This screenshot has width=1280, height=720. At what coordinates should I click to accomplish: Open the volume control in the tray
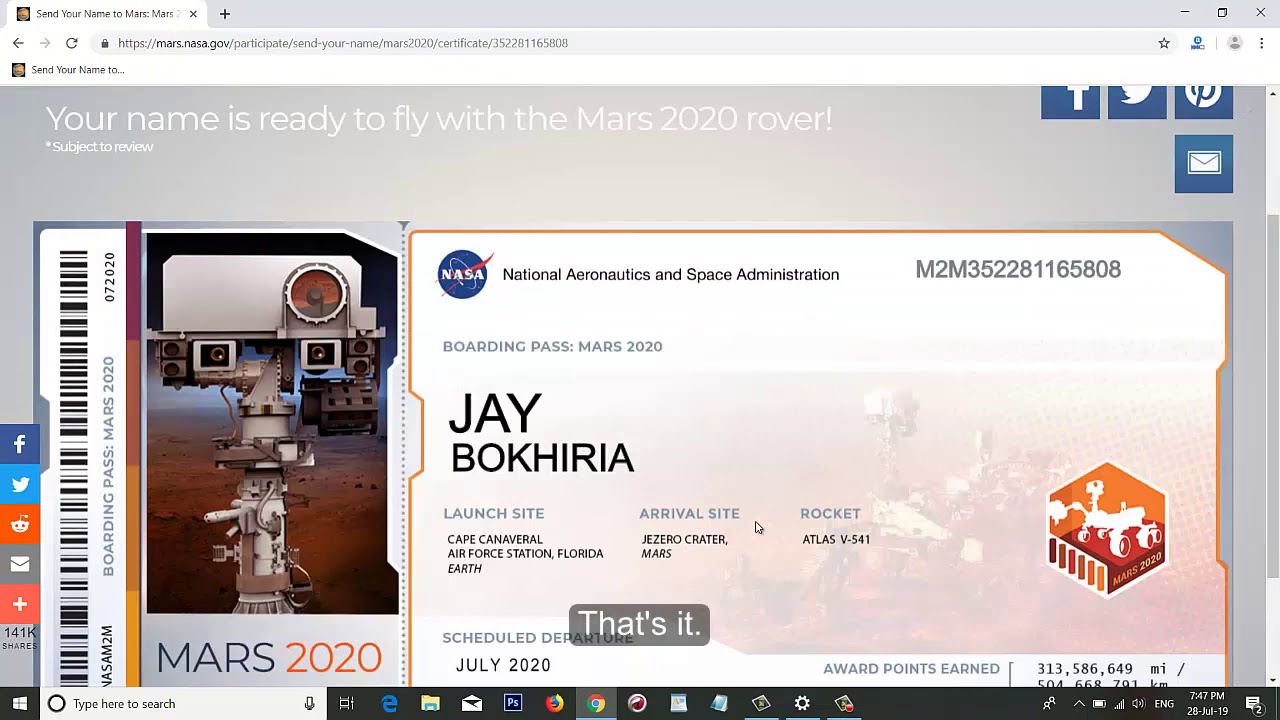1138,704
